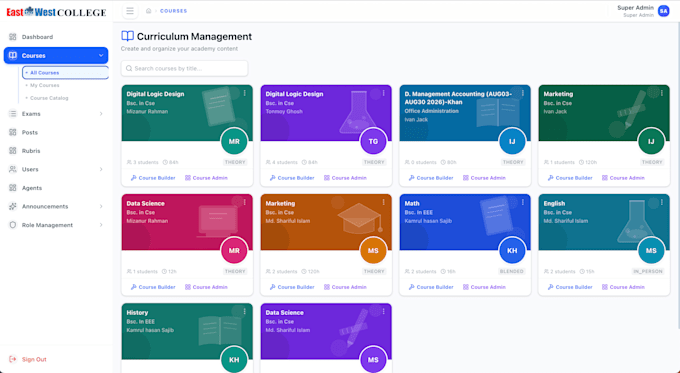Open three-dot menu on English card
Screen dimensions: 680x373
(661, 202)
